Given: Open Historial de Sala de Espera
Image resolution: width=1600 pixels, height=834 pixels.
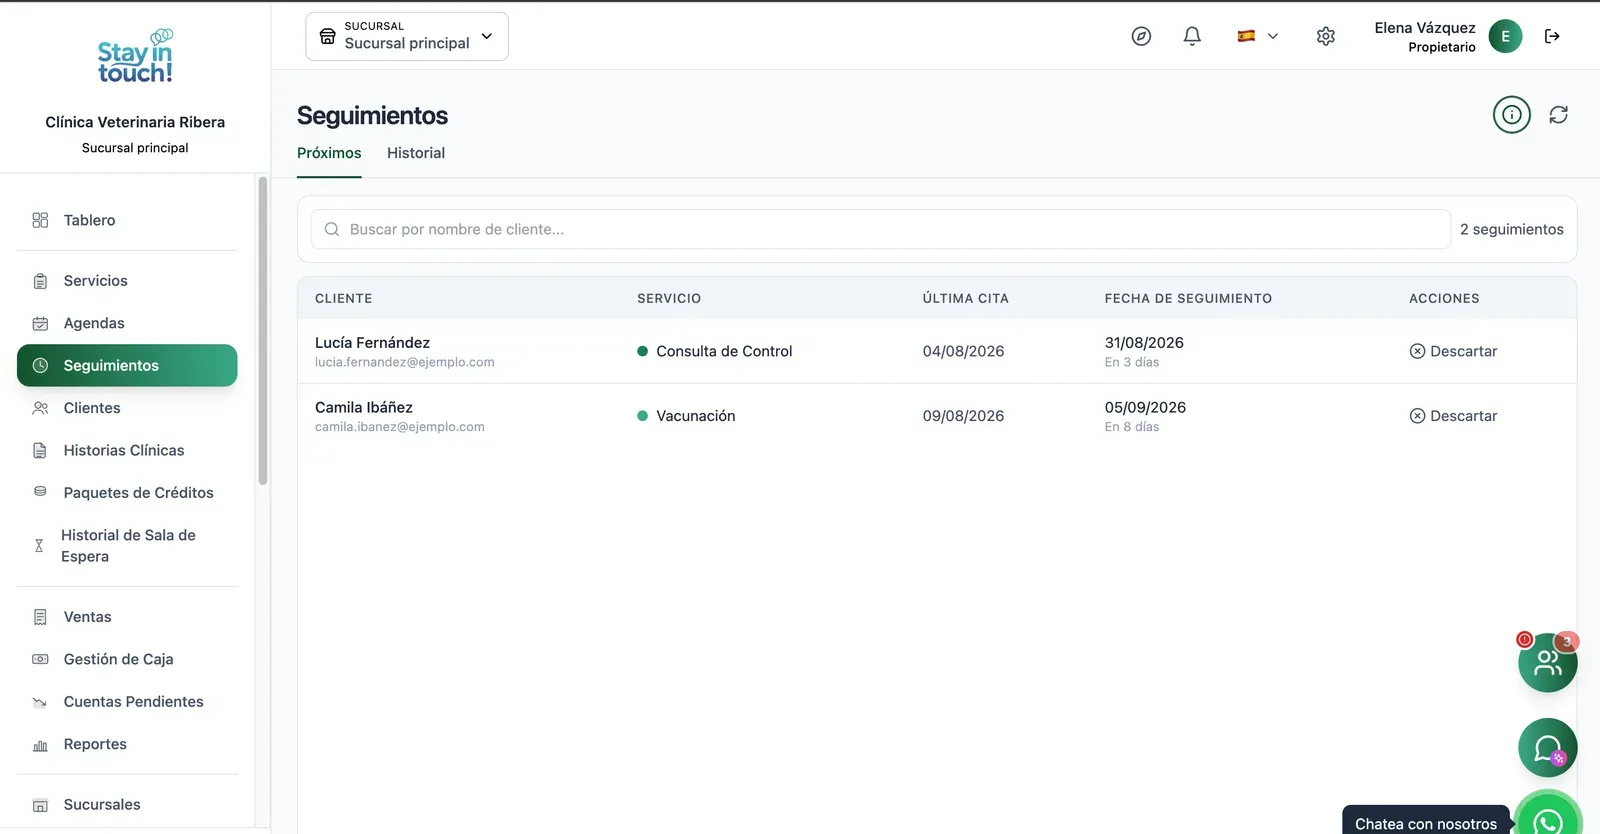Looking at the screenshot, I should click(x=127, y=546).
